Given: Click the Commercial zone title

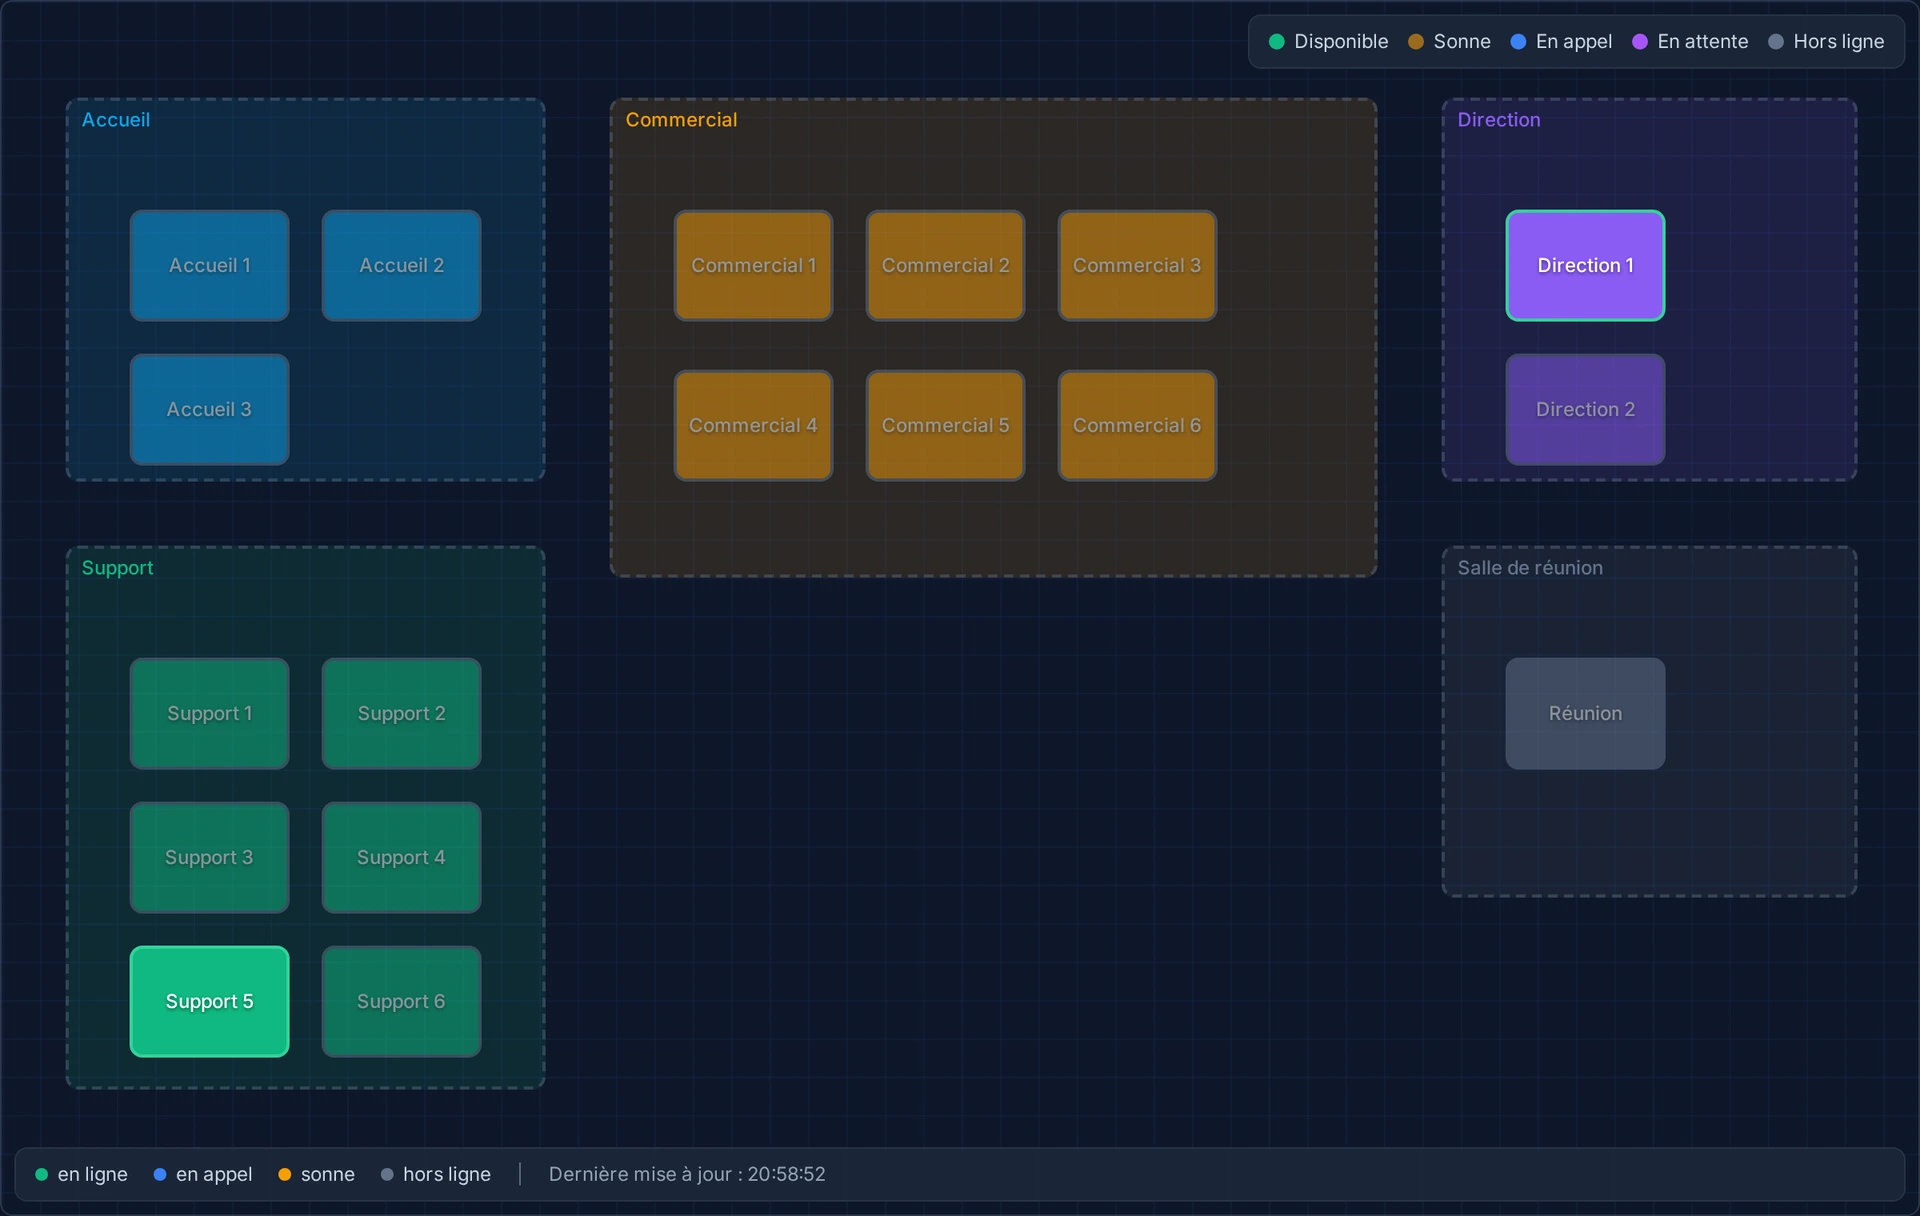Looking at the screenshot, I should pyautogui.click(x=681, y=119).
